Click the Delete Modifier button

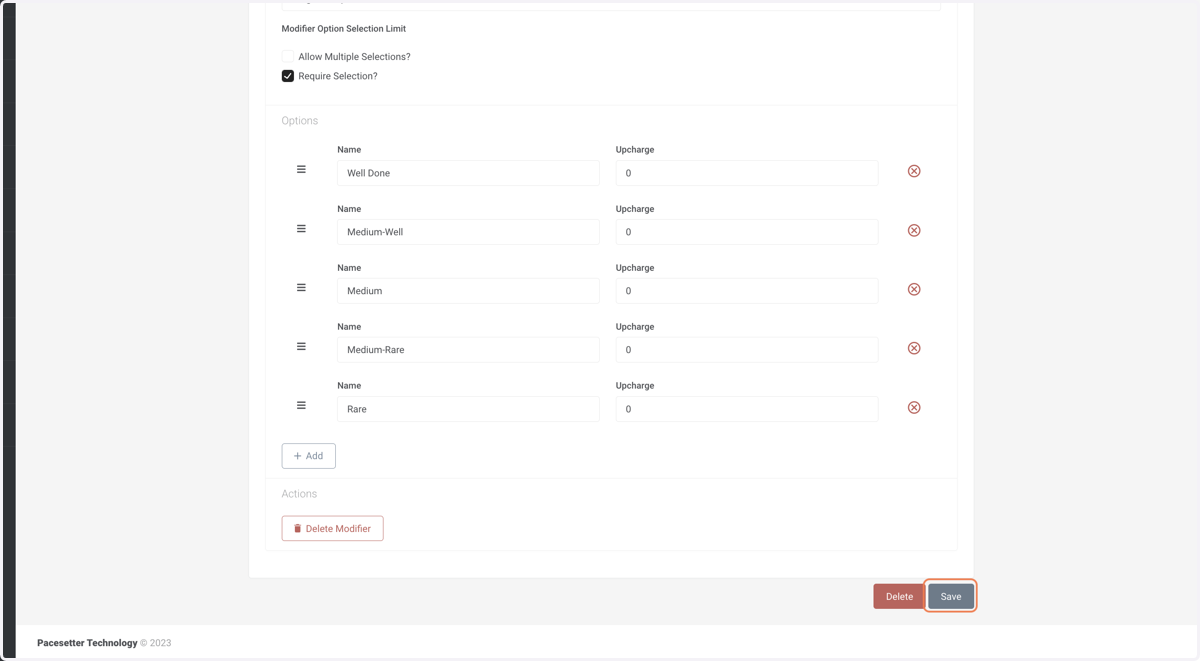click(x=332, y=528)
